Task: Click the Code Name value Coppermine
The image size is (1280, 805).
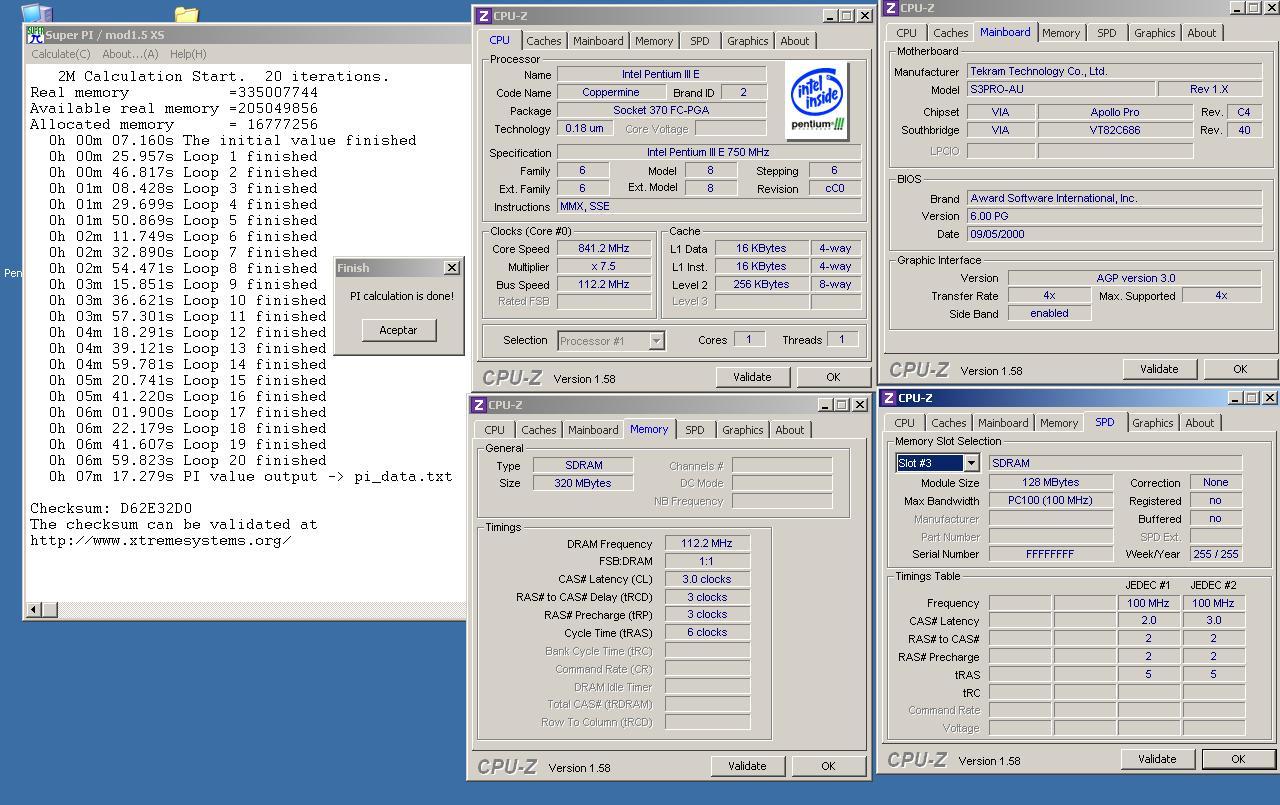Action: 610,93
